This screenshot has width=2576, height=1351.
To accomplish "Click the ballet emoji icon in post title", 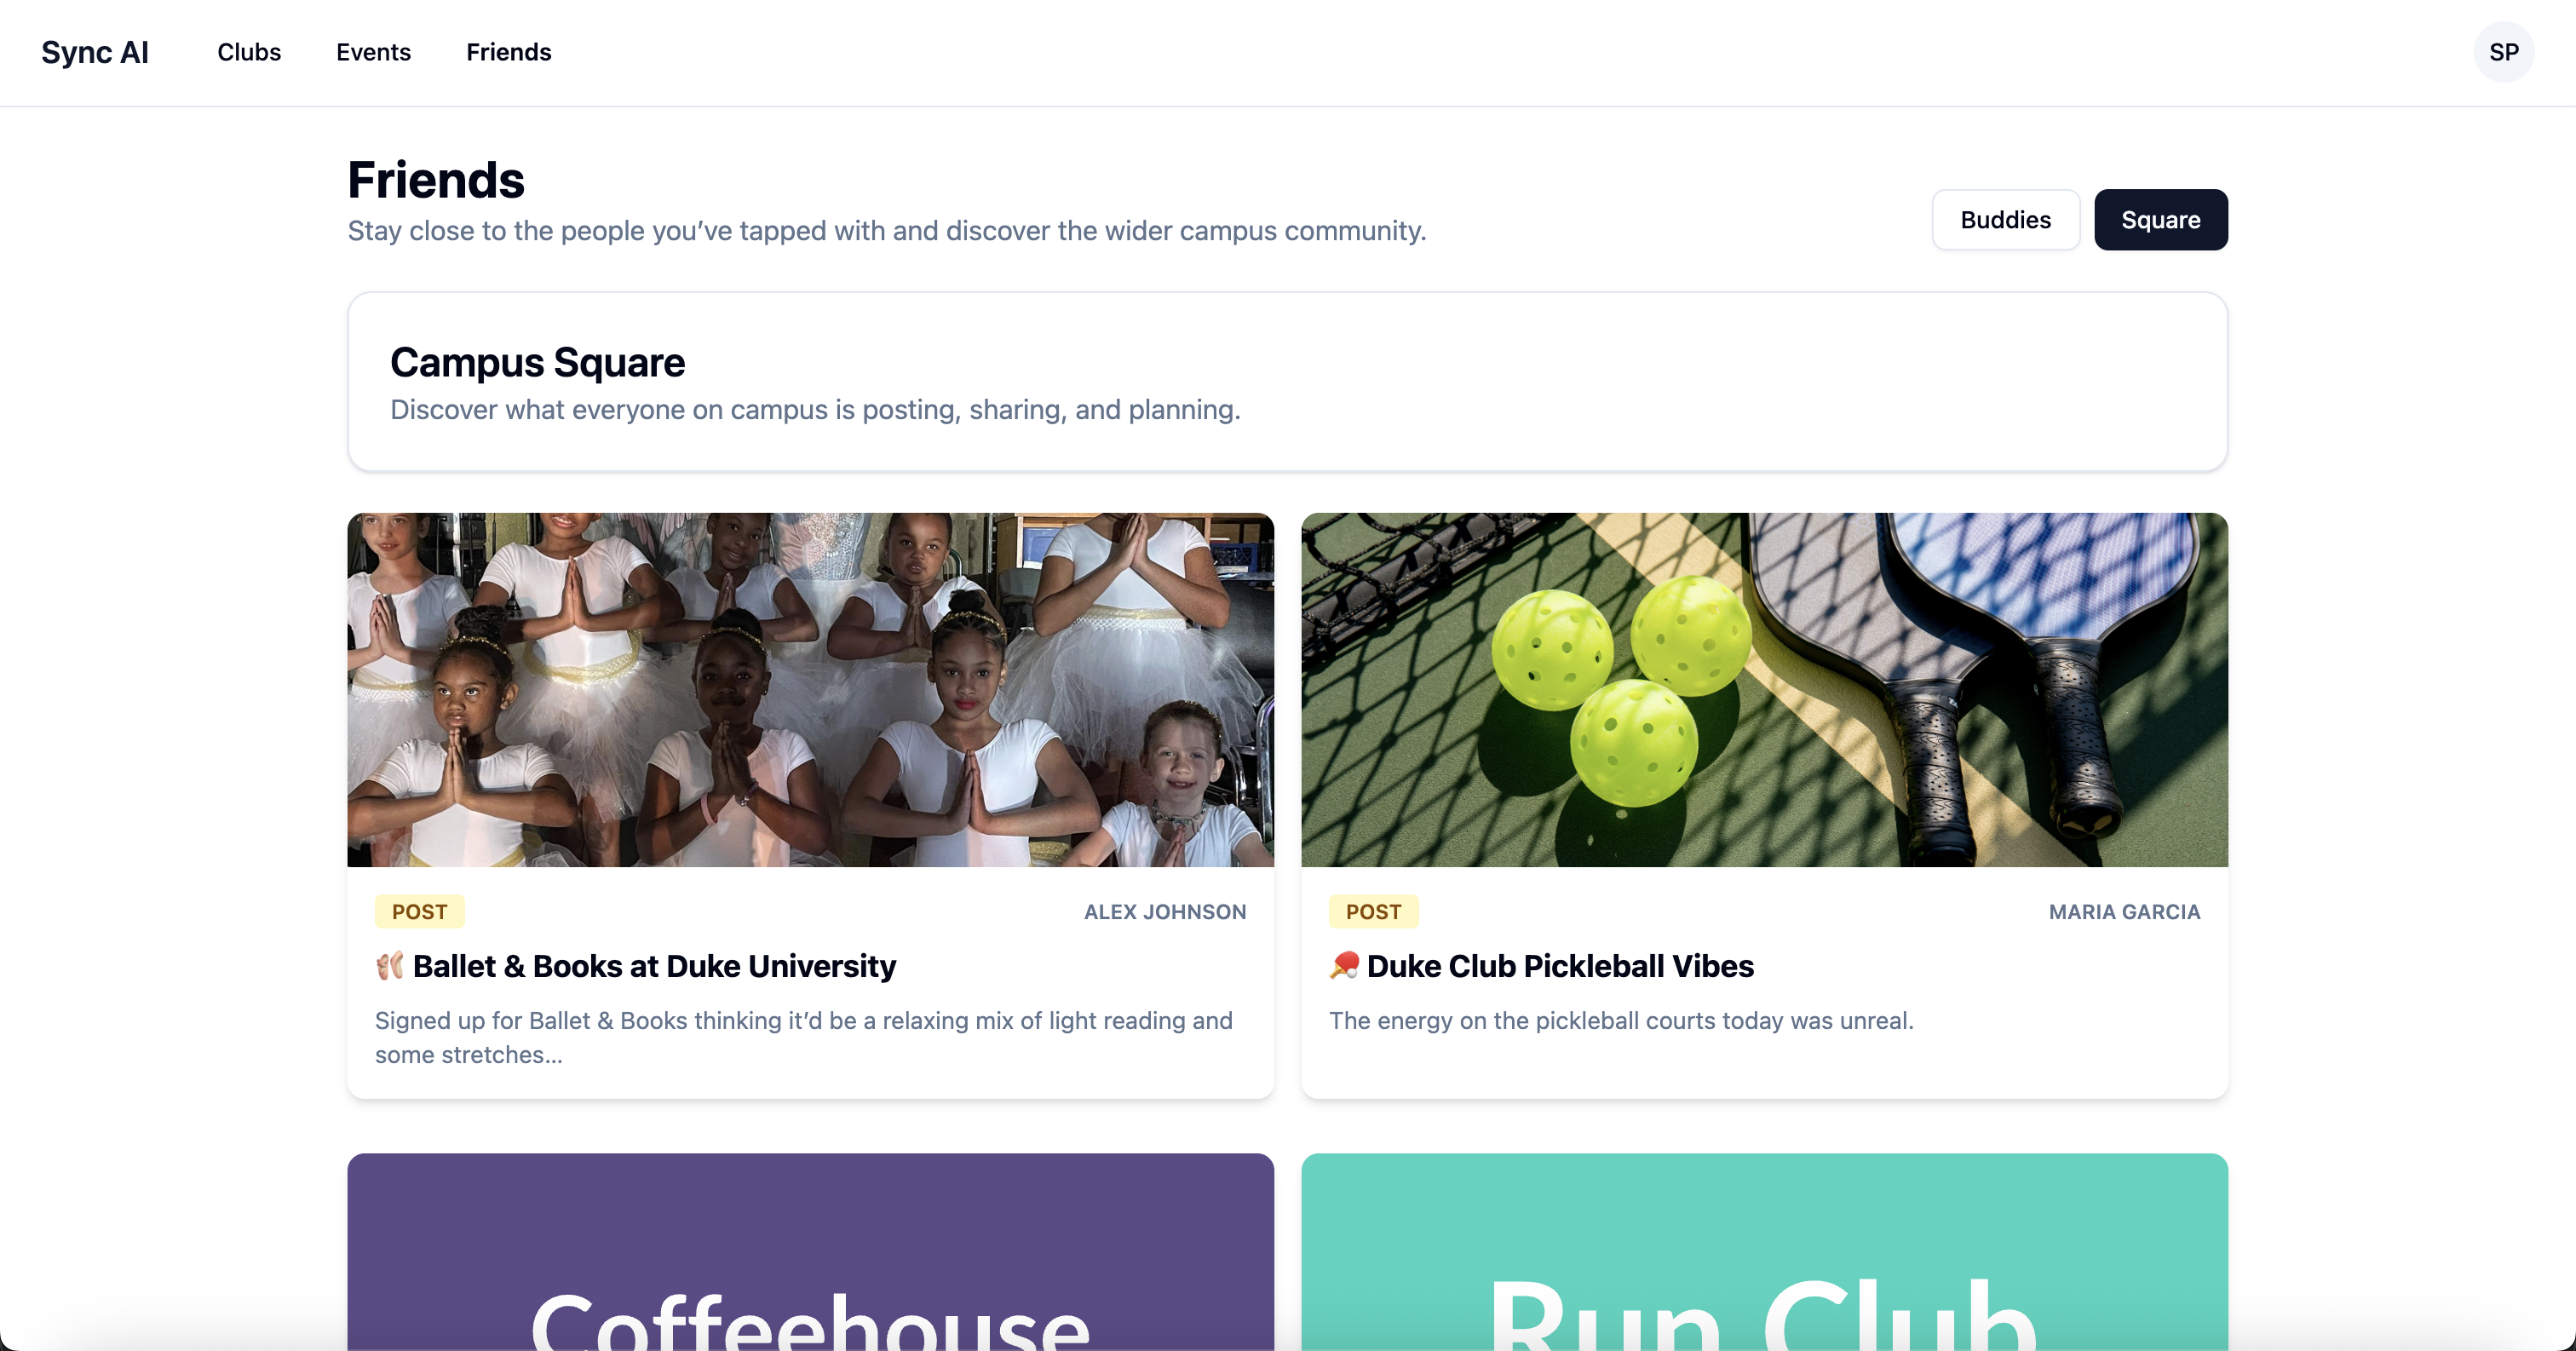I will 389,966.
